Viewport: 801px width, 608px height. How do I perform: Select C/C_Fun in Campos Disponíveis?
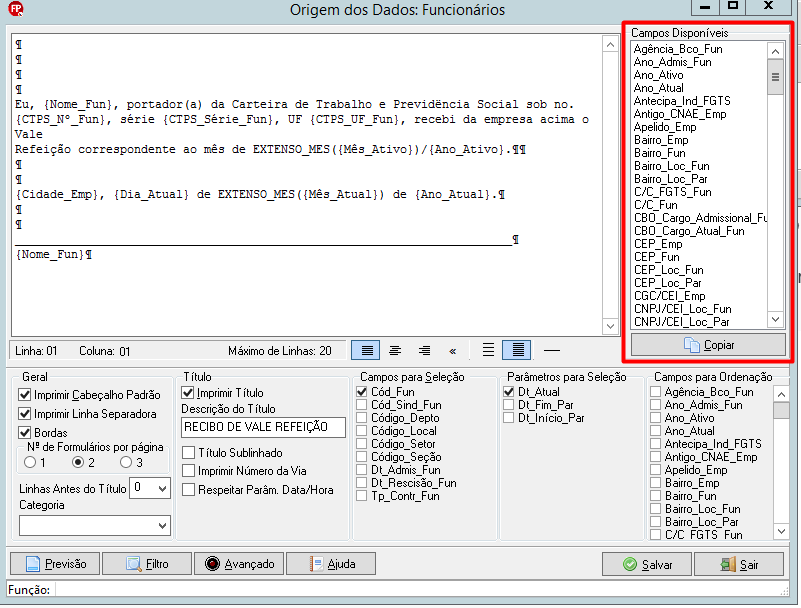click(655, 205)
